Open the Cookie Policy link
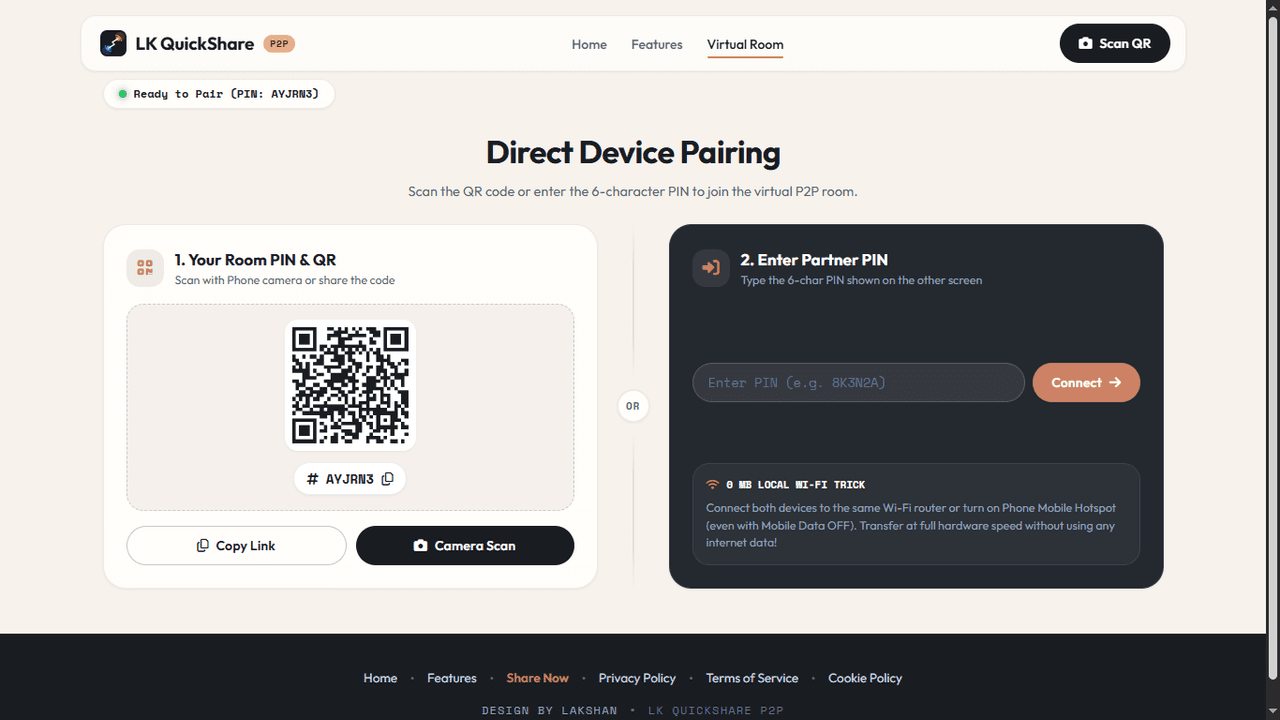1280x720 pixels. [x=865, y=678]
